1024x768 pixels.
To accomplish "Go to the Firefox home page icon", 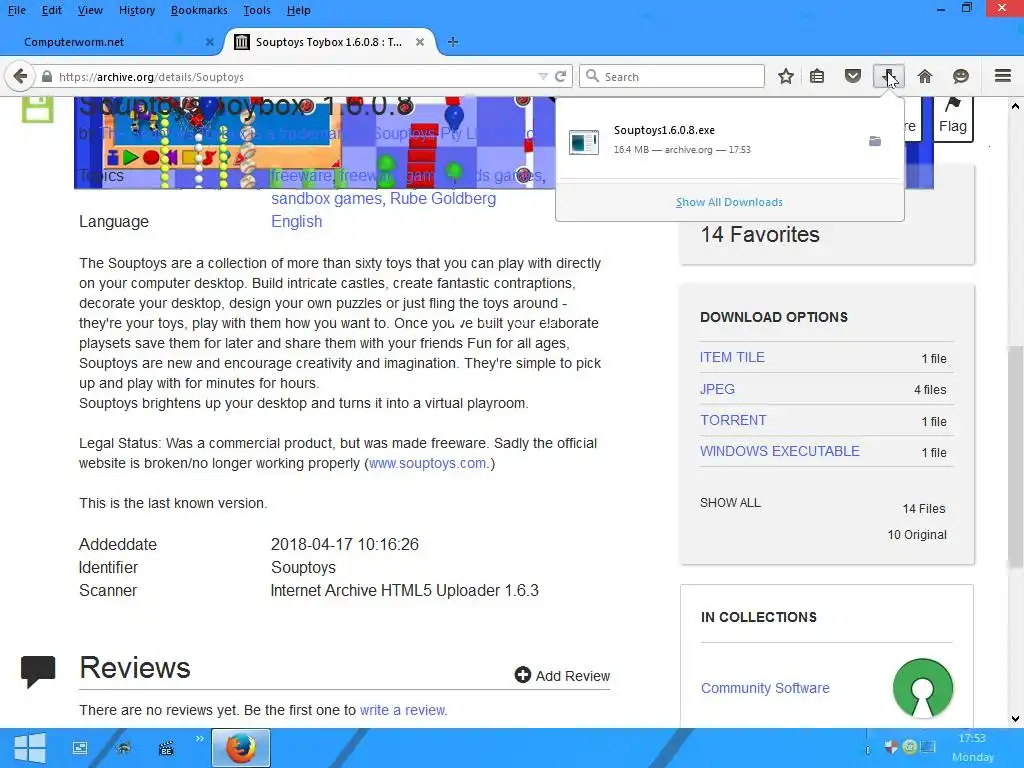I will [925, 76].
